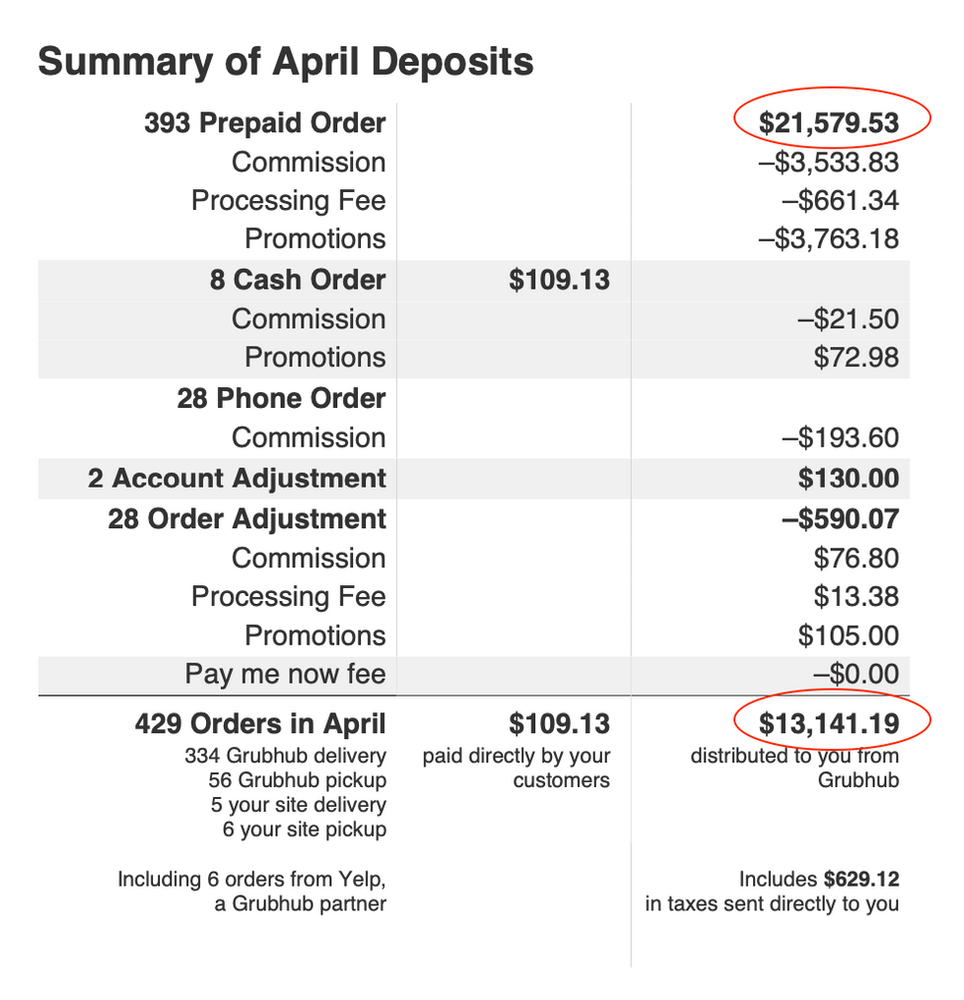Screen dimensions: 964x1000
Task: Click the $130.00 account adjustment amount
Action: tap(848, 478)
